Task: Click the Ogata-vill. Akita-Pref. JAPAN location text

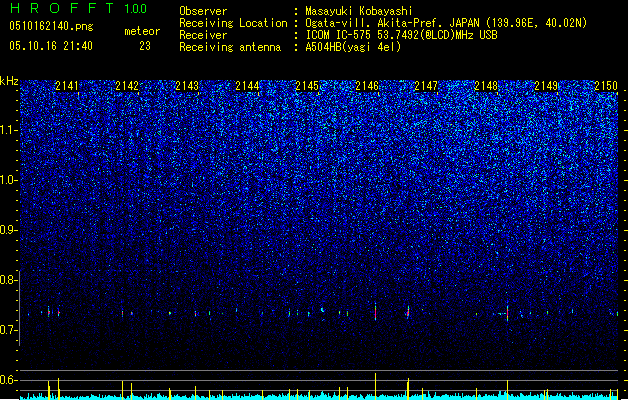Action: click(446, 23)
